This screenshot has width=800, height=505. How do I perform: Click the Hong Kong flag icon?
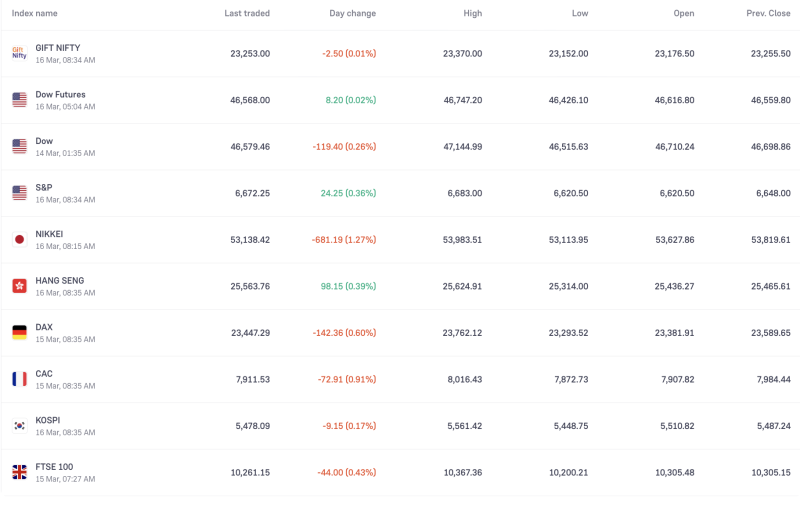click(19, 286)
